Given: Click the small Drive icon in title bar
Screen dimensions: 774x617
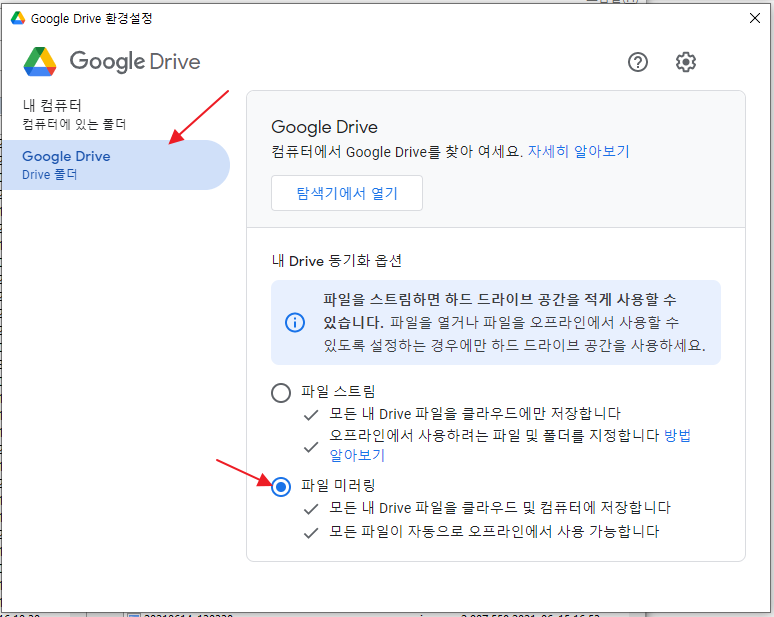Looking at the screenshot, I should (x=17, y=18).
